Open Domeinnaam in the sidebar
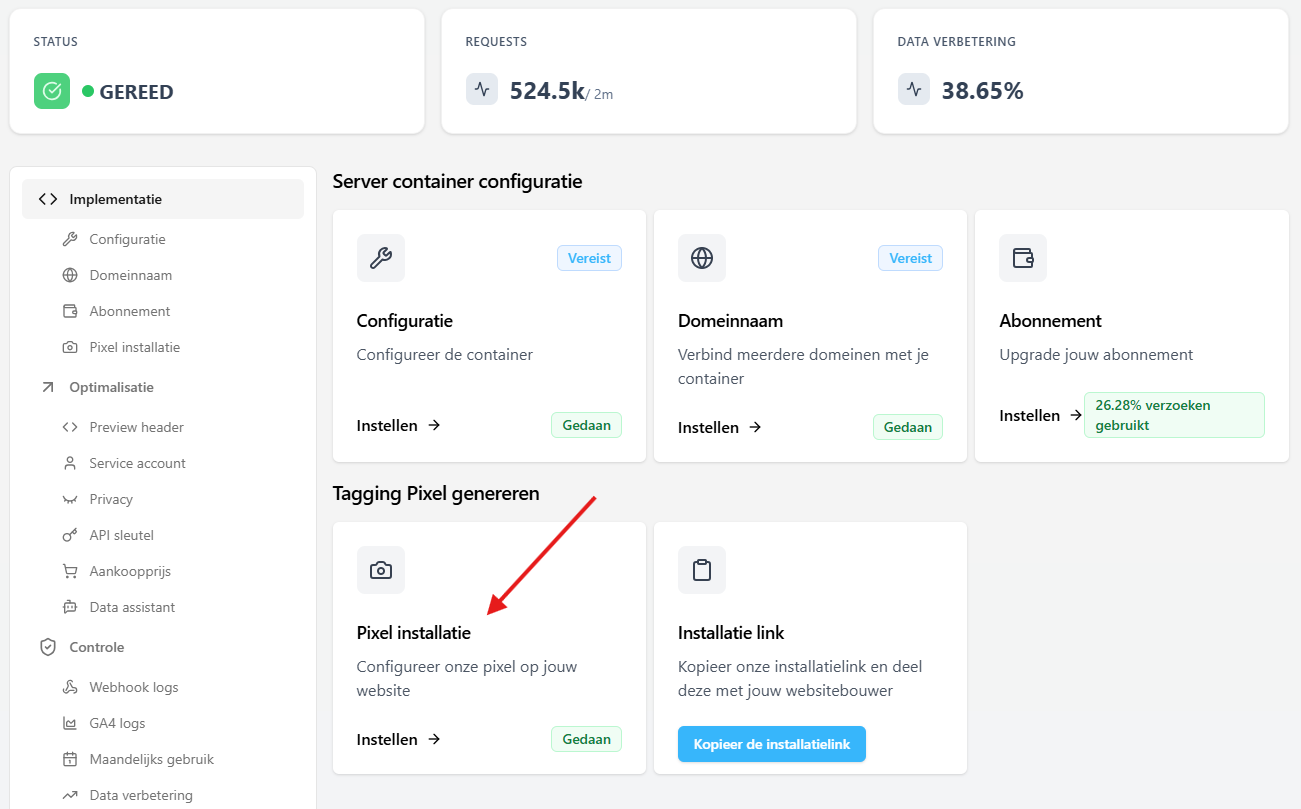The height and width of the screenshot is (809, 1301). pos(130,275)
